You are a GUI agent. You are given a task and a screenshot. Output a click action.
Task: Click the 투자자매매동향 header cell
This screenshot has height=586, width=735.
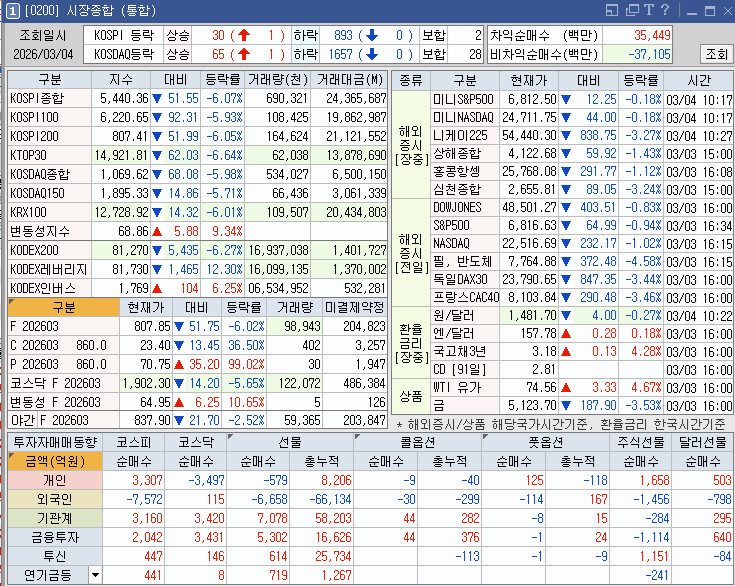click(55, 441)
